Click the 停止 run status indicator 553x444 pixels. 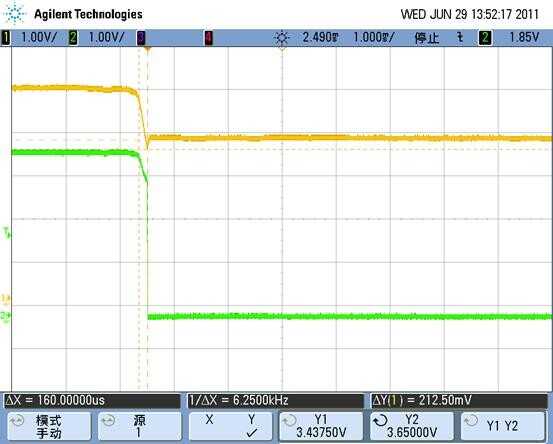427,38
